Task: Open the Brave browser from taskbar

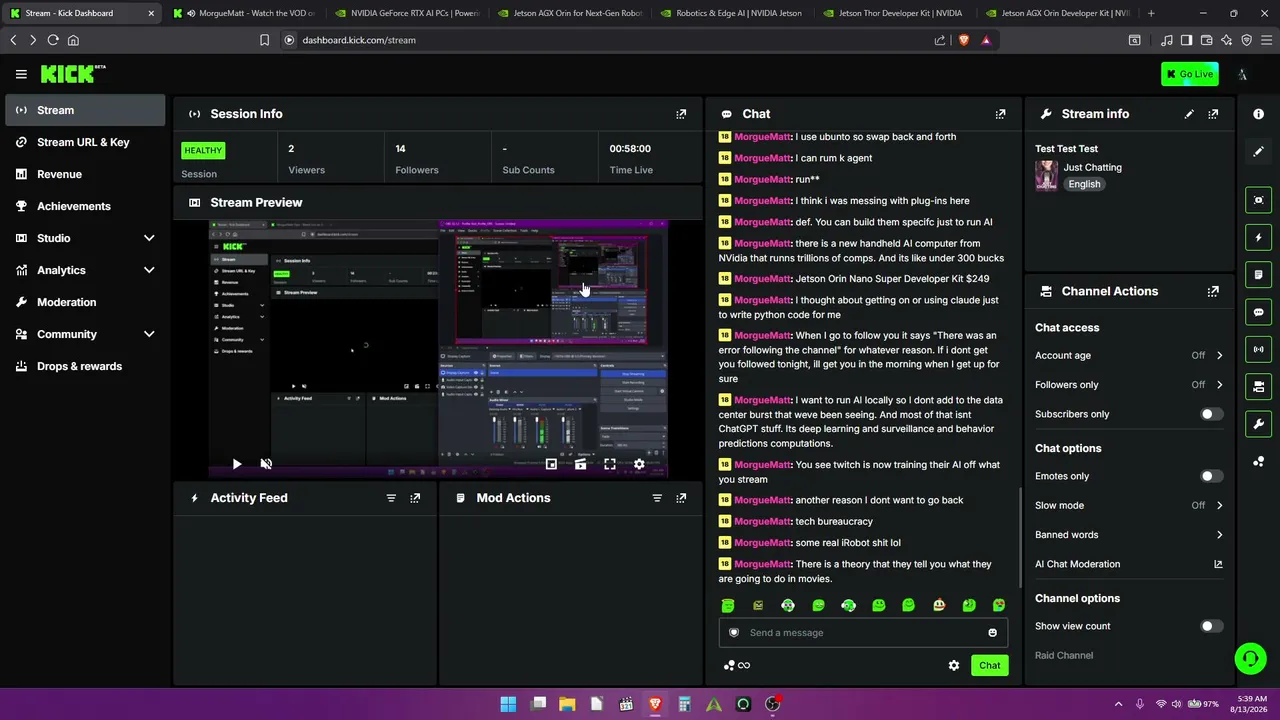Action: pyautogui.click(x=655, y=704)
